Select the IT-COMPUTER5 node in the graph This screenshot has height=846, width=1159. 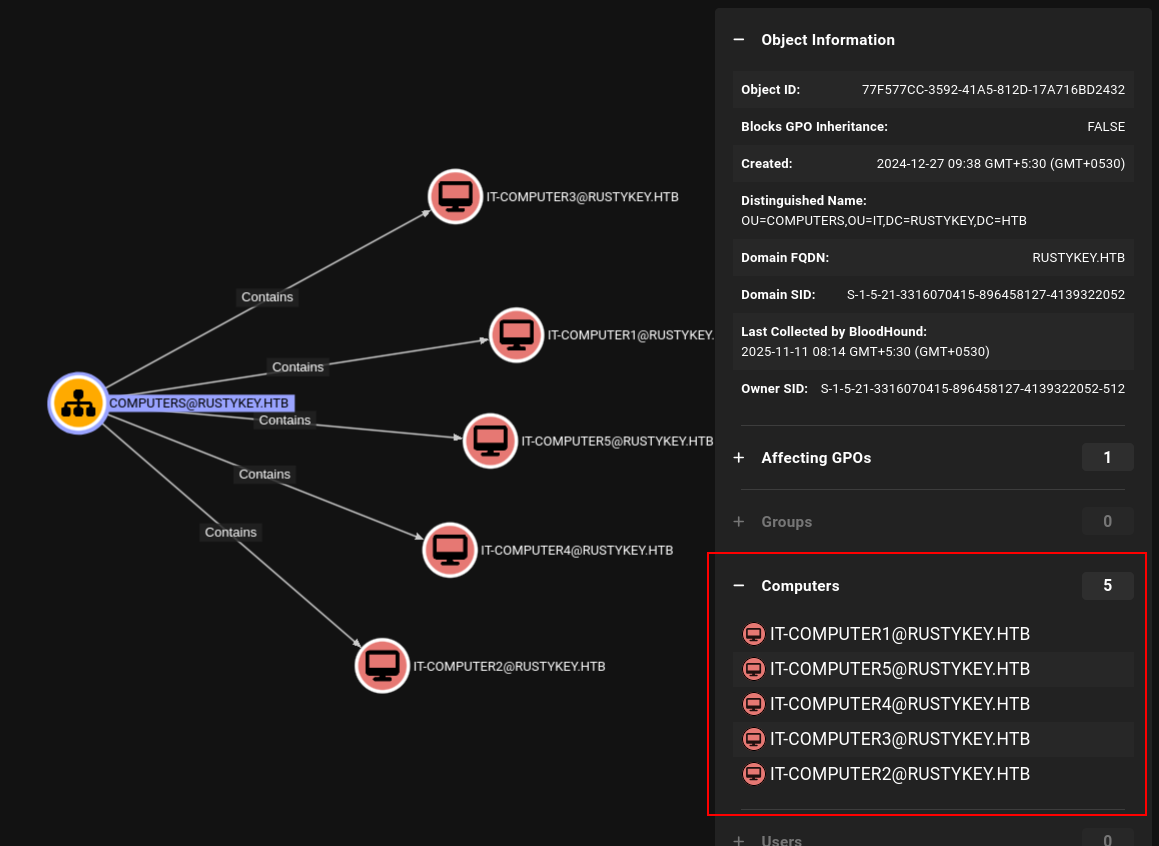point(490,440)
